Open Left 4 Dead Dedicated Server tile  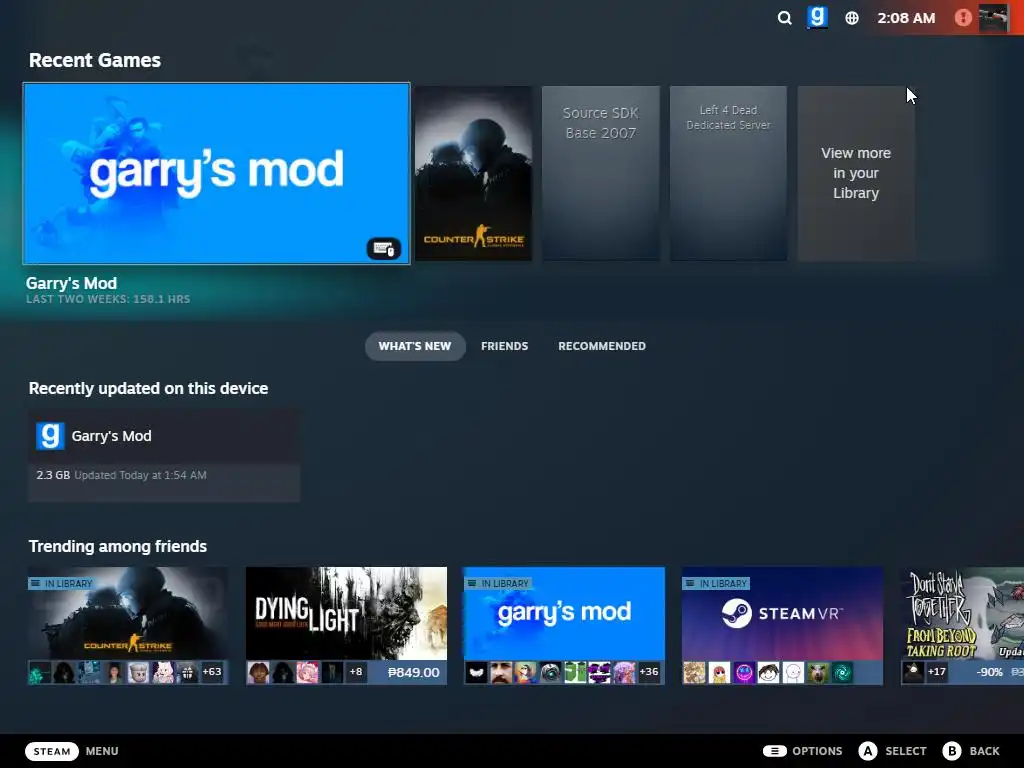(x=728, y=174)
